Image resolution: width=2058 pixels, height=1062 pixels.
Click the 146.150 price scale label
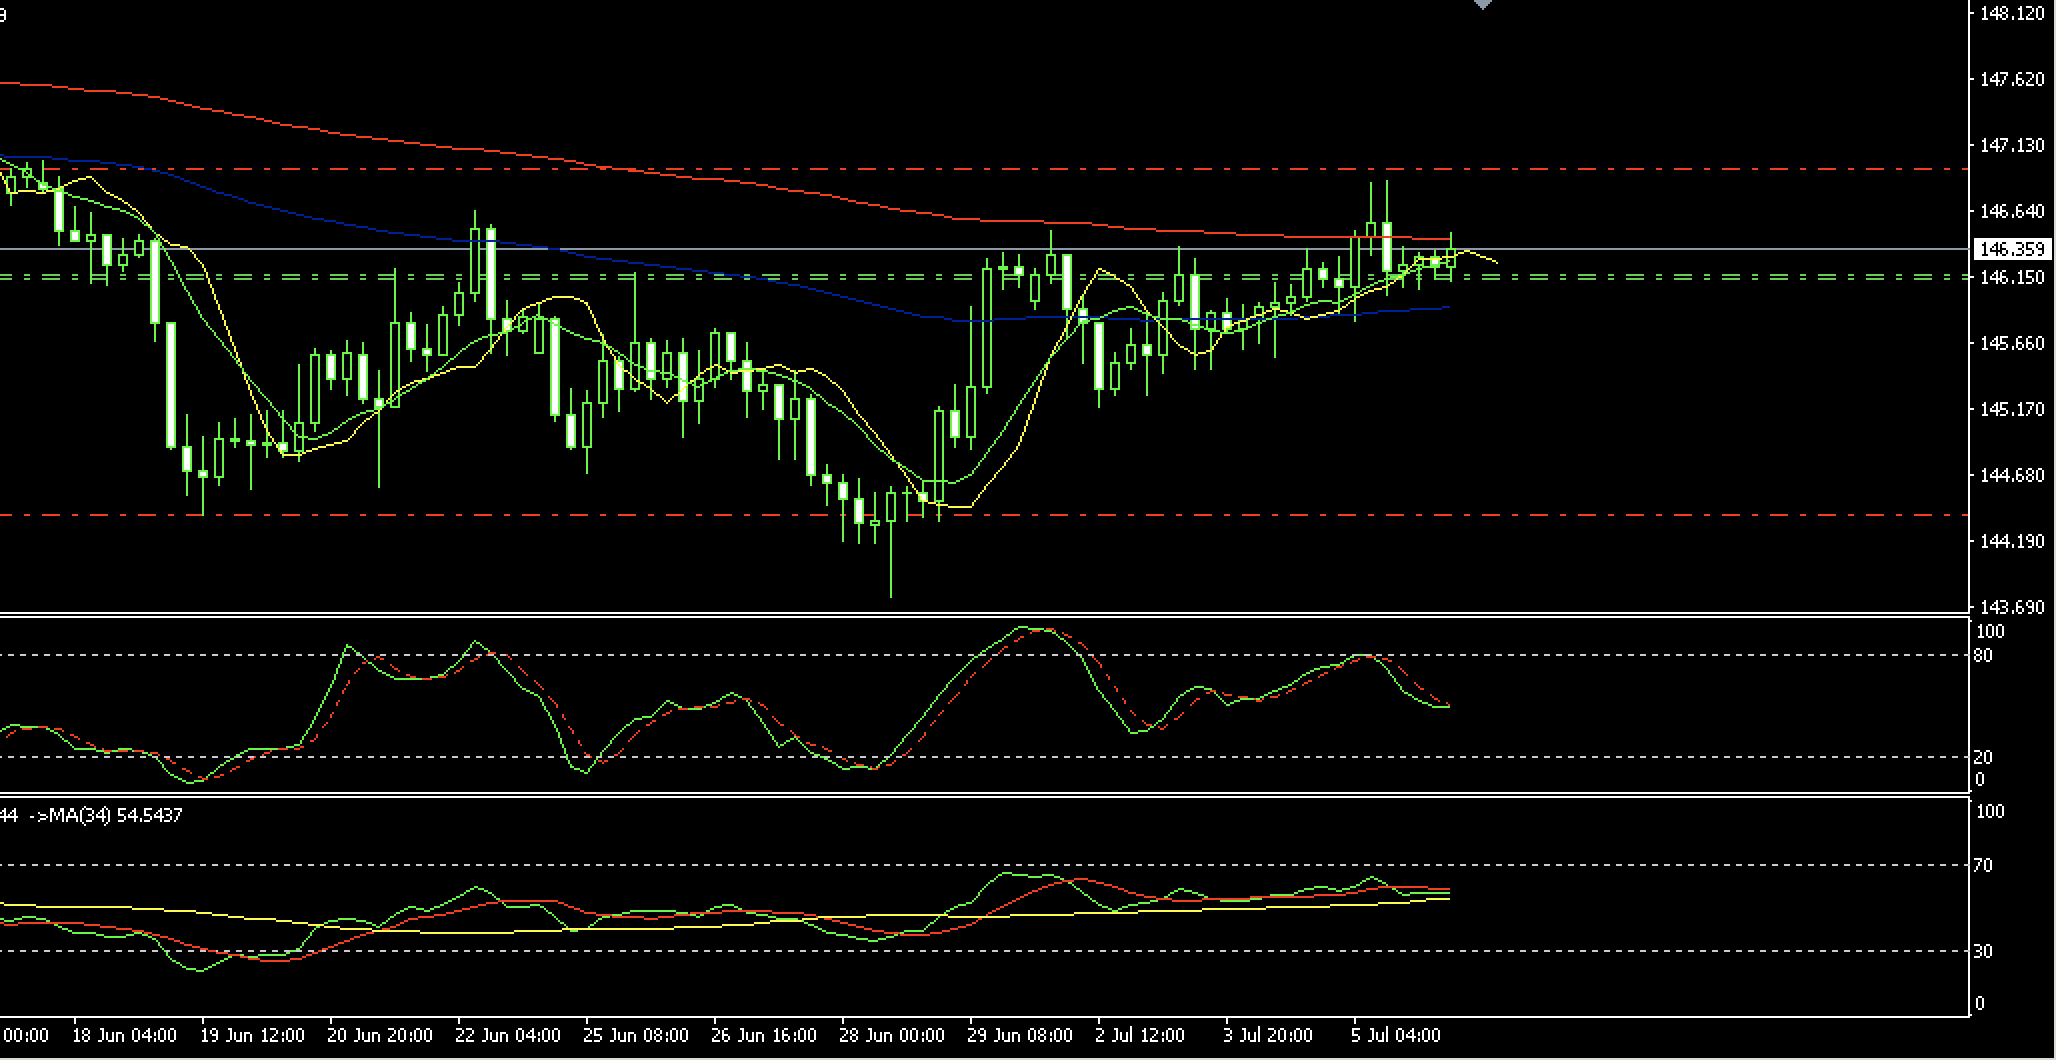tap(2012, 277)
